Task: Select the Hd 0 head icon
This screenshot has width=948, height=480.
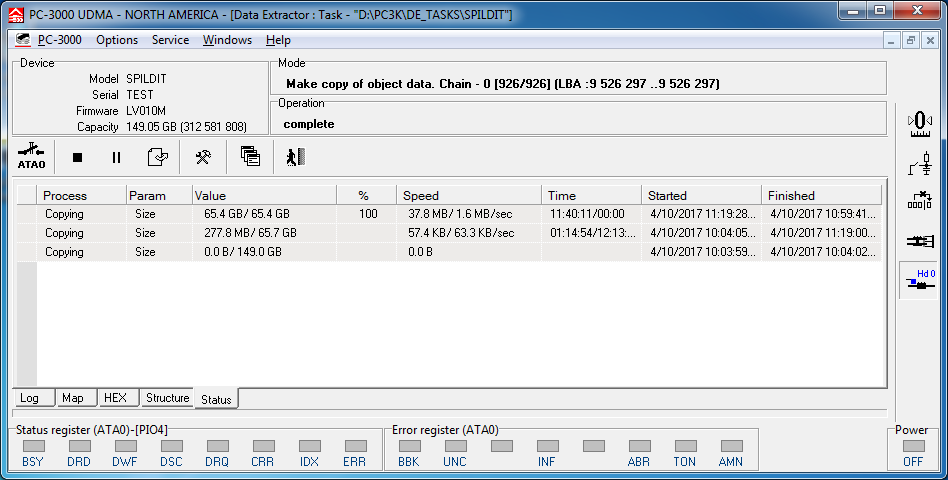Action: click(921, 279)
